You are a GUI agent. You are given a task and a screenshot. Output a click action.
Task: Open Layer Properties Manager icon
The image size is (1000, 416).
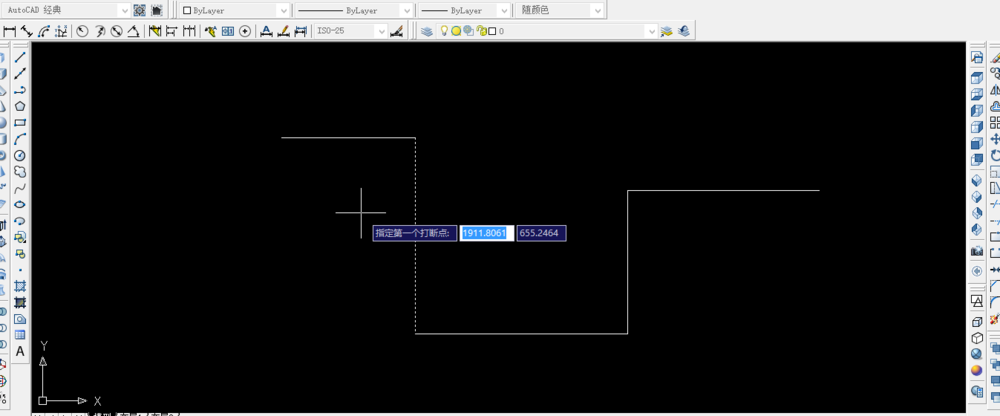(427, 31)
